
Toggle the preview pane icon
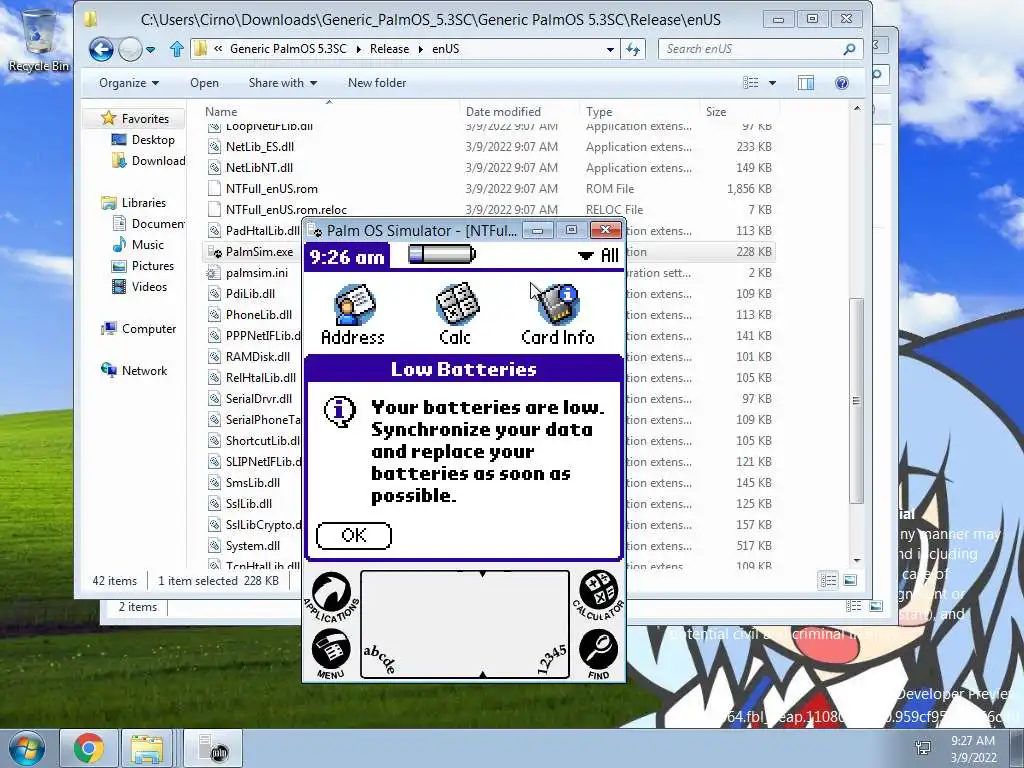click(x=806, y=83)
